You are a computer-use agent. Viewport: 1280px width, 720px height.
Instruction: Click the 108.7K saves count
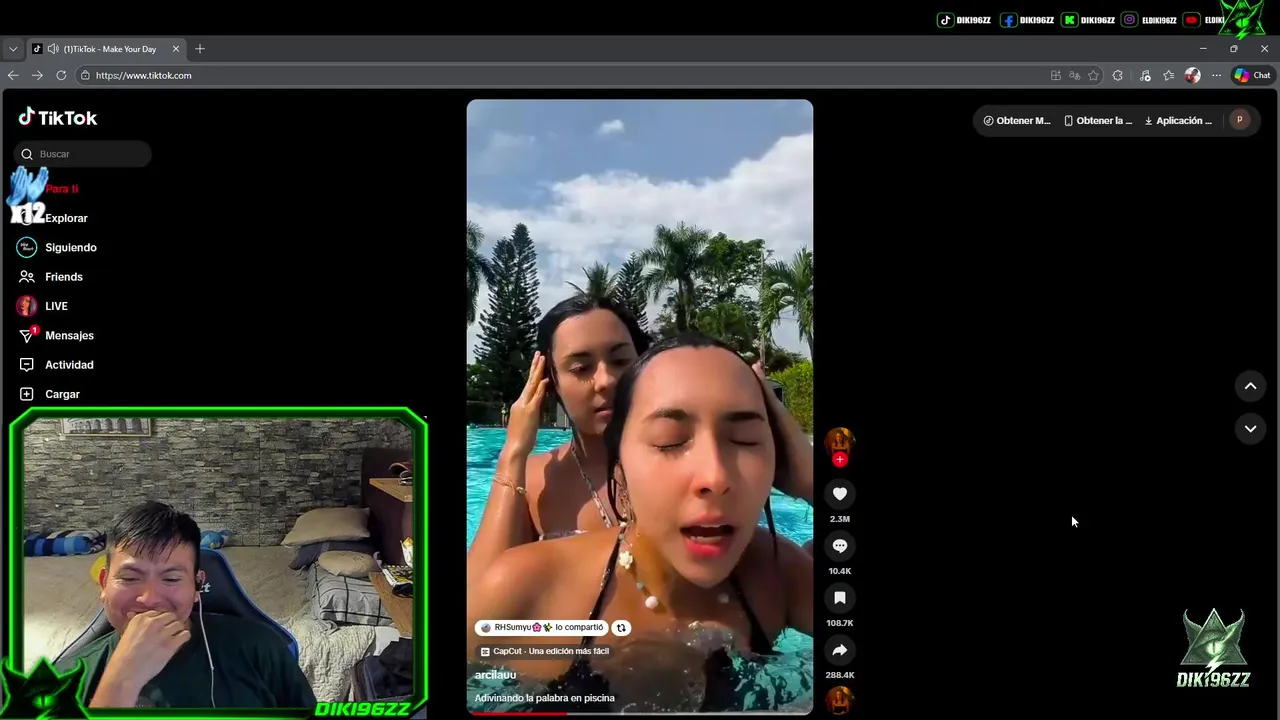840,623
